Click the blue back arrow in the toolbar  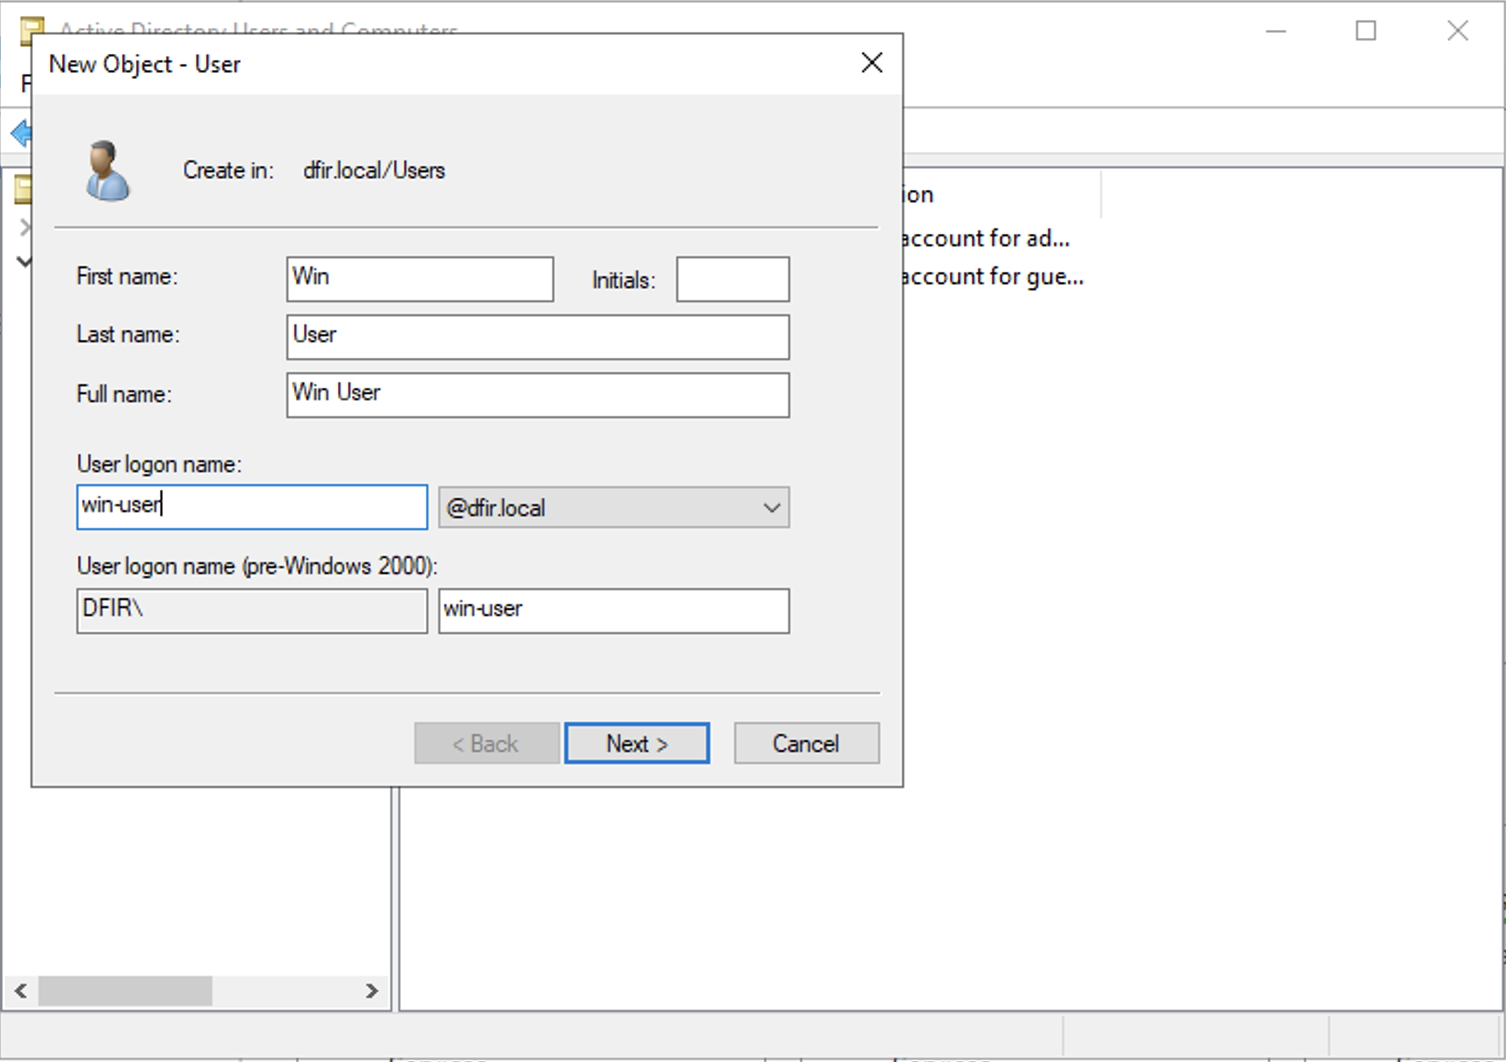pos(20,132)
